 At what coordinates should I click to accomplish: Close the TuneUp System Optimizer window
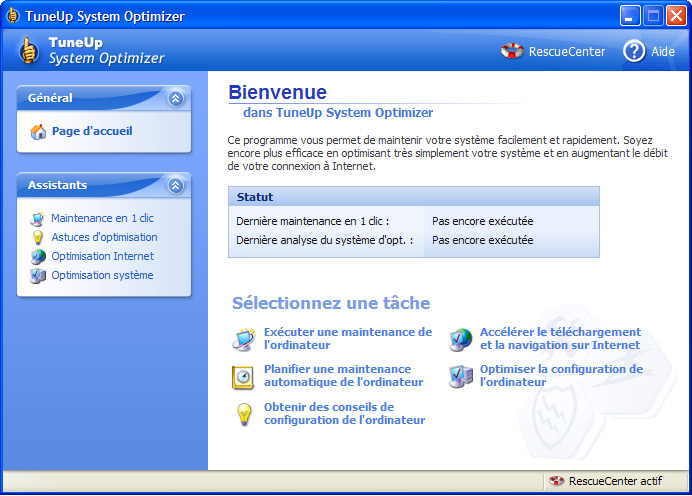(676, 16)
